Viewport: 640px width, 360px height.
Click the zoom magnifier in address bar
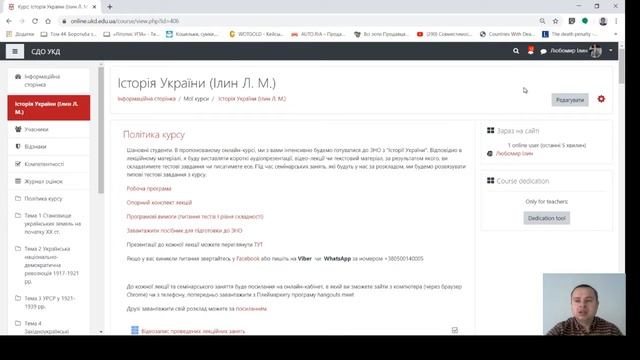(x=542, y=21)
